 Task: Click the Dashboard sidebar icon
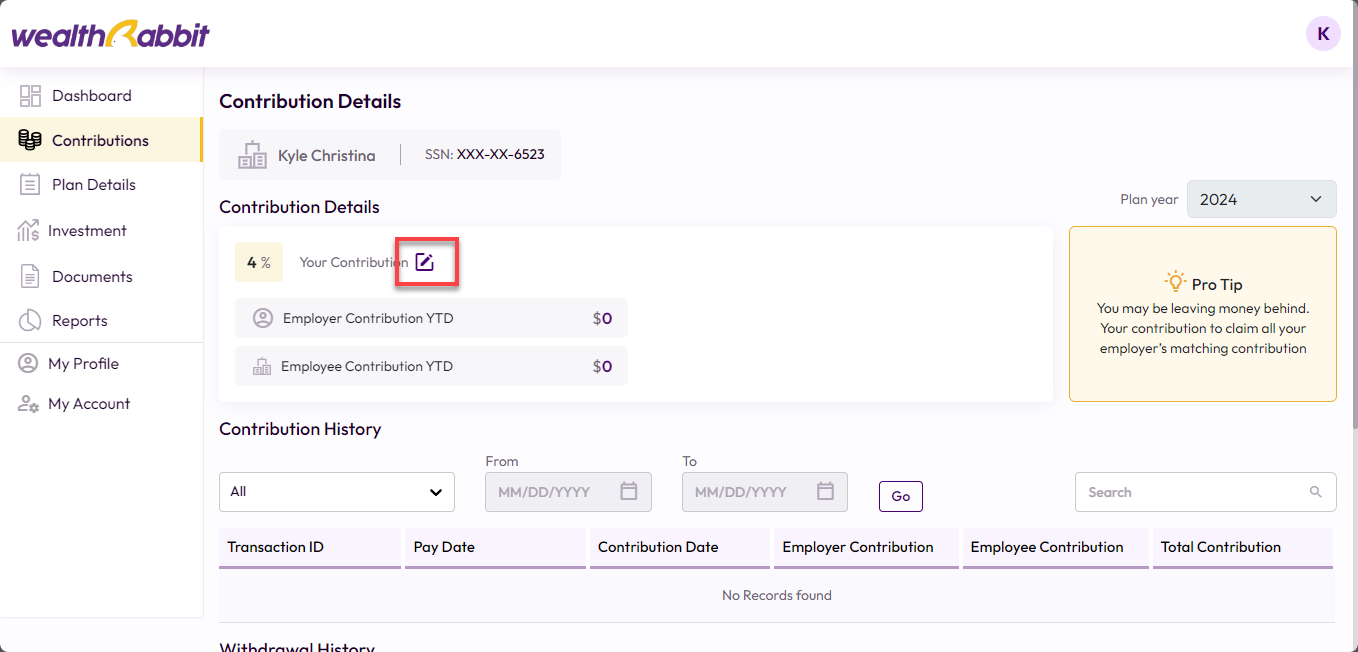pos(30,96)
